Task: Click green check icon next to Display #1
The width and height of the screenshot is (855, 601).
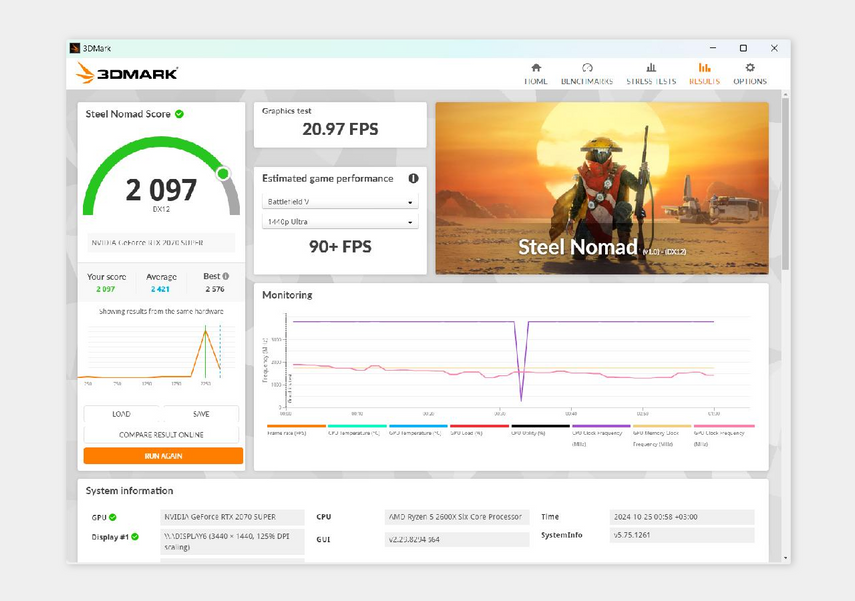Action: [135, 537]
